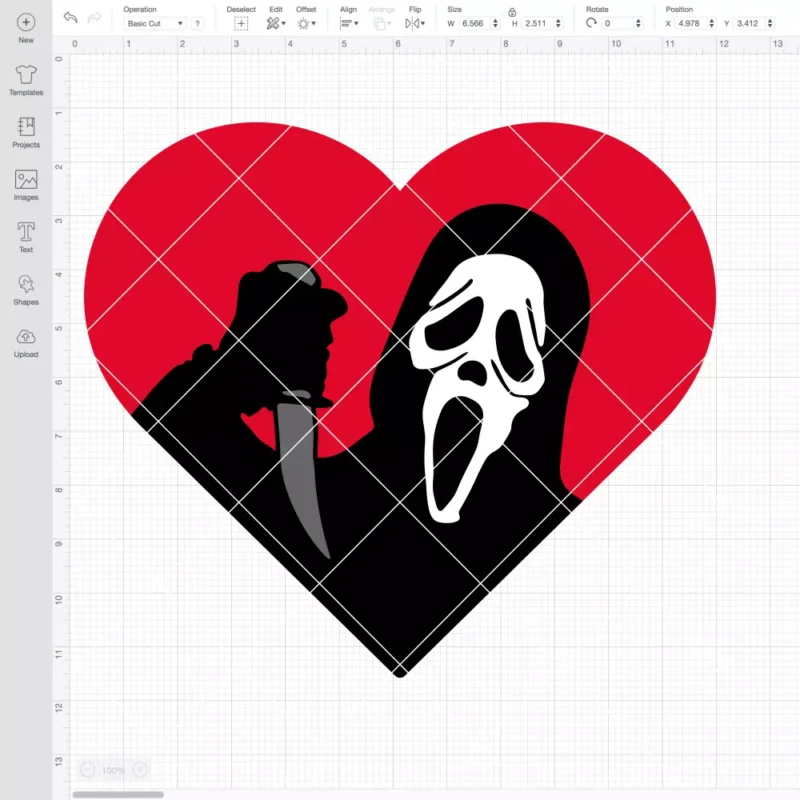Click the width value field

[x=474, y=23]
